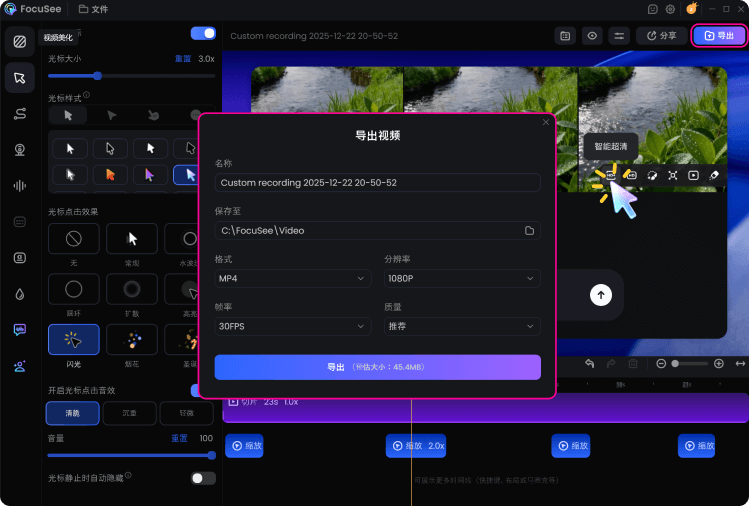Click the white upload arrow circle button
Screen dimensions: 749x506
pos(601,295)
